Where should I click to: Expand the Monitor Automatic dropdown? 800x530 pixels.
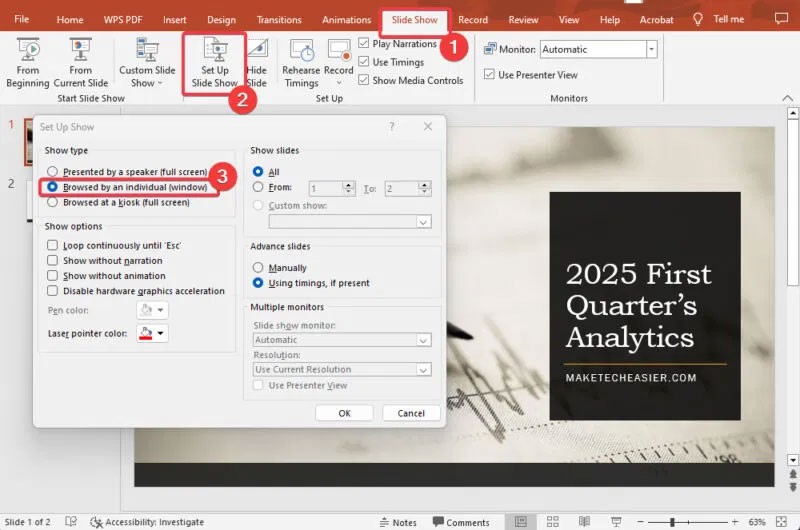coord(651,49)
